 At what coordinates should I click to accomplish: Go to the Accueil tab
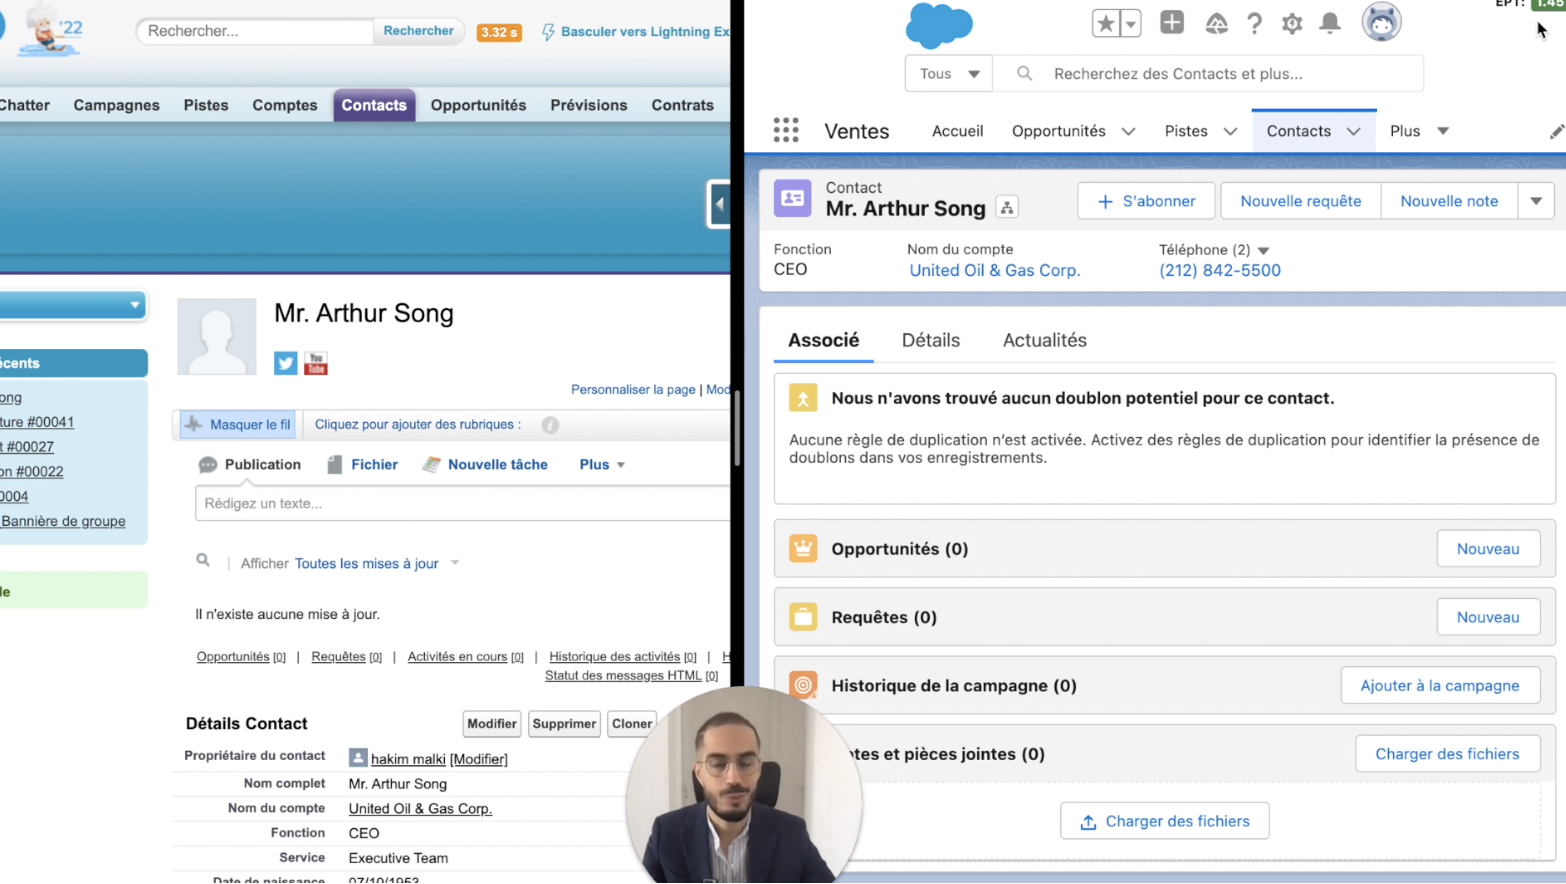(957, 131)
